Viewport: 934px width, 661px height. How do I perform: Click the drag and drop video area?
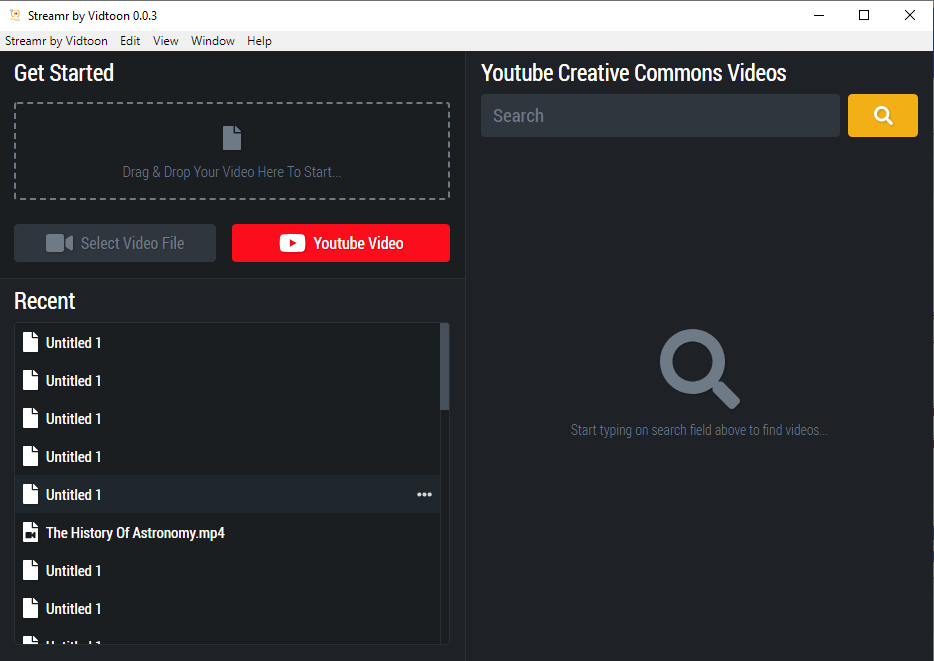(232, 151)
